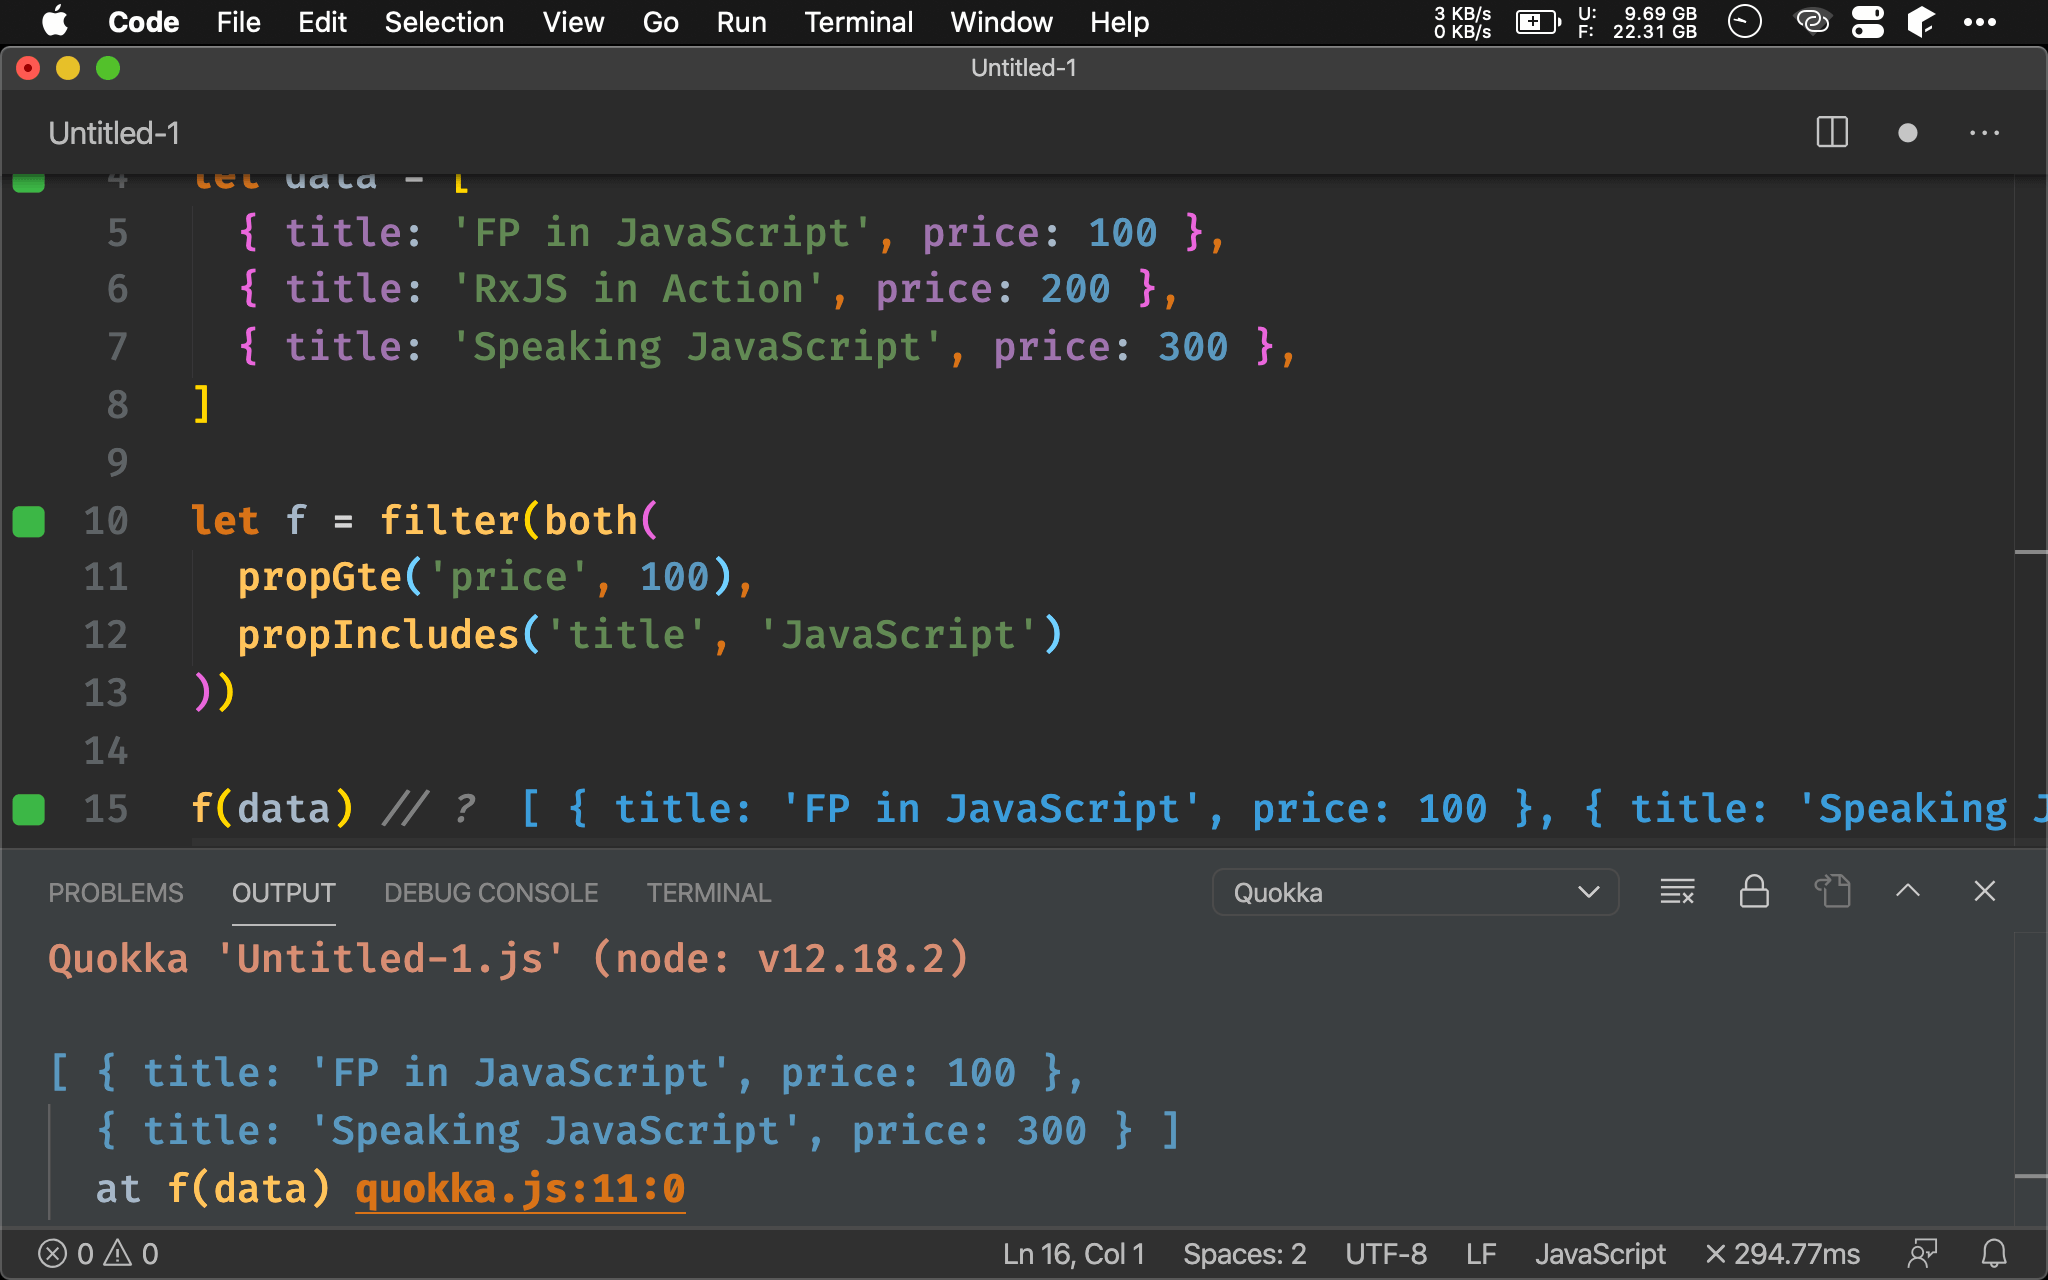Viewport: 2048px width, 1280px height.
Task: Switch to the DEBUG CONSOLE tab
Action: tap(491, 893)
